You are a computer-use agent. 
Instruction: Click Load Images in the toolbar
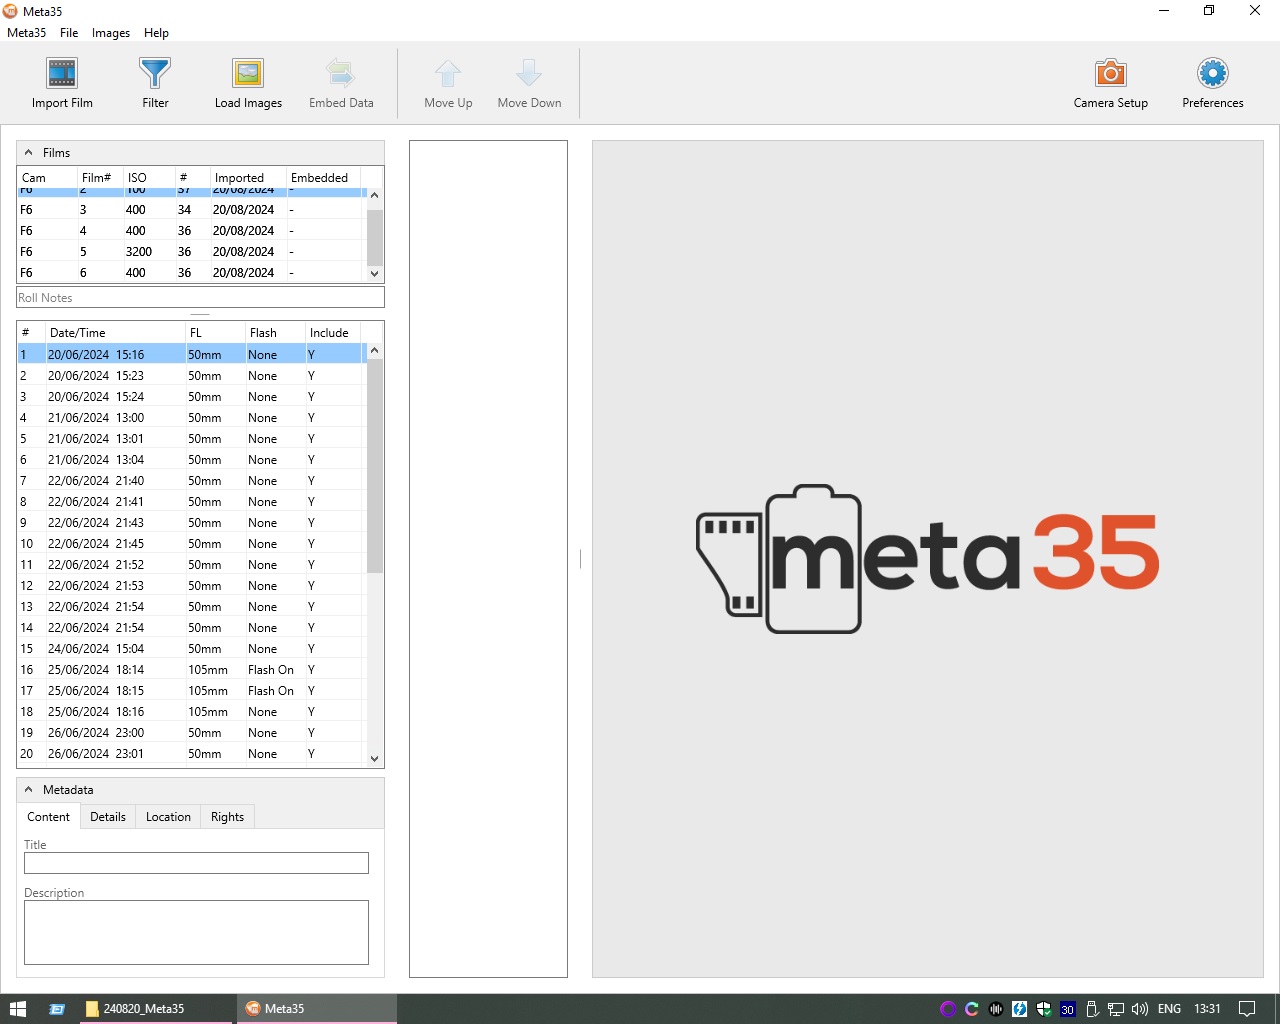(248, 74)
